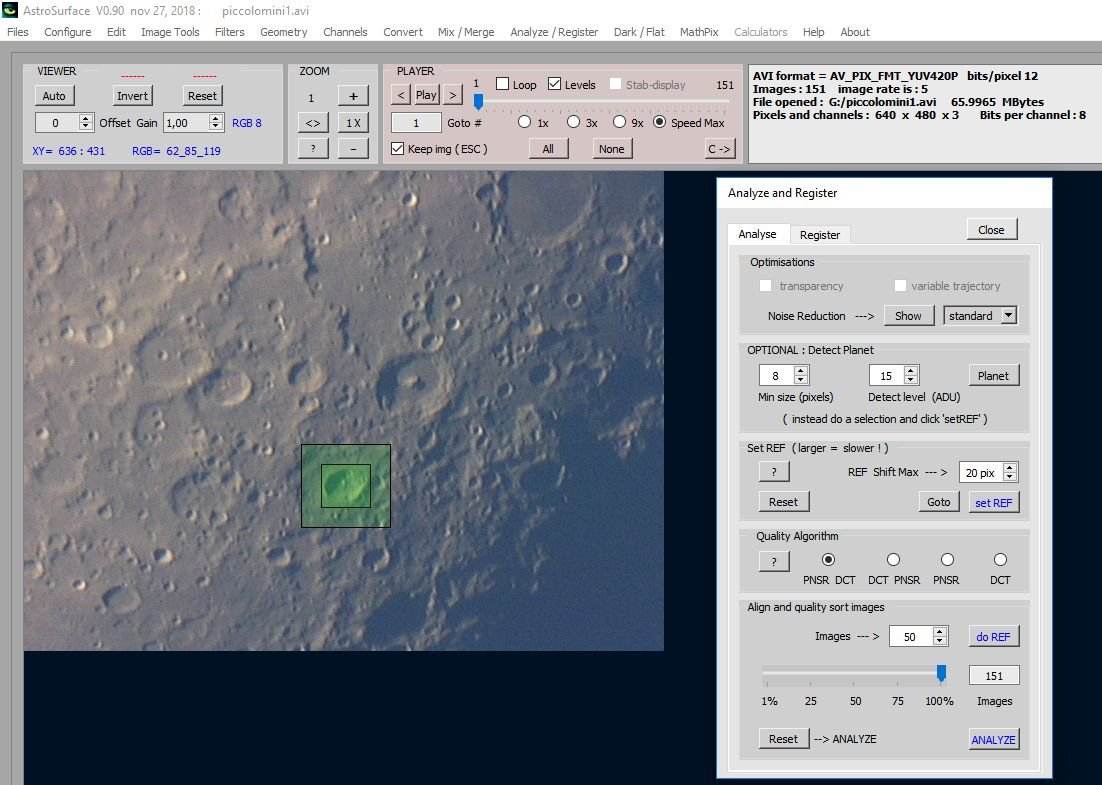Click the ANALYZE button

pyautogui.click(x=993, y=740)
